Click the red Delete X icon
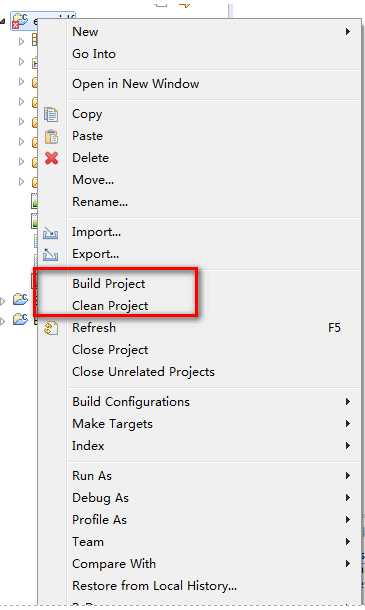Screen dimensions: 365x610 51,158
